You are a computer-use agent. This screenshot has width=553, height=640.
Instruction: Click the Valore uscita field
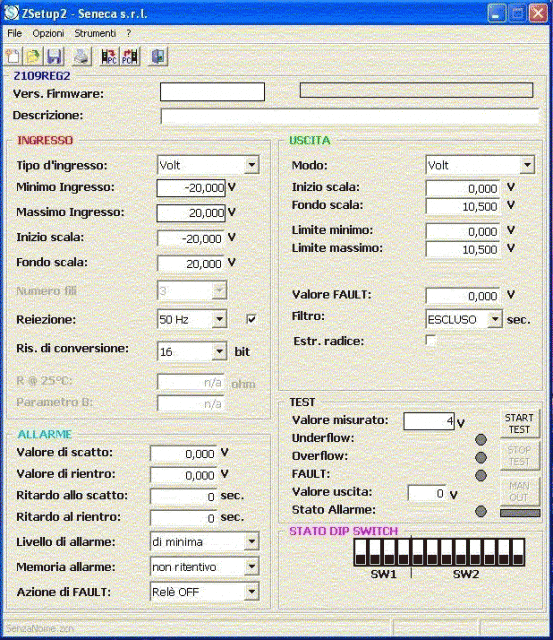tap(427, 493)
